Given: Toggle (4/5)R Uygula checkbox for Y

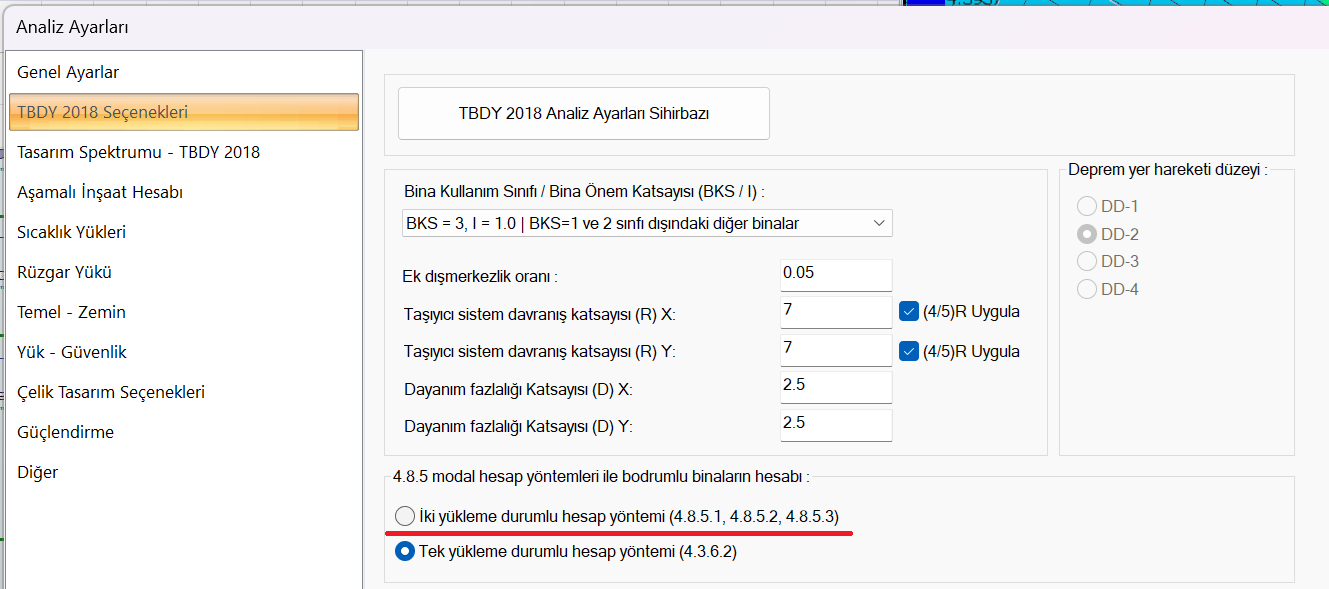Looking at the screenshot, I should 909,351.
